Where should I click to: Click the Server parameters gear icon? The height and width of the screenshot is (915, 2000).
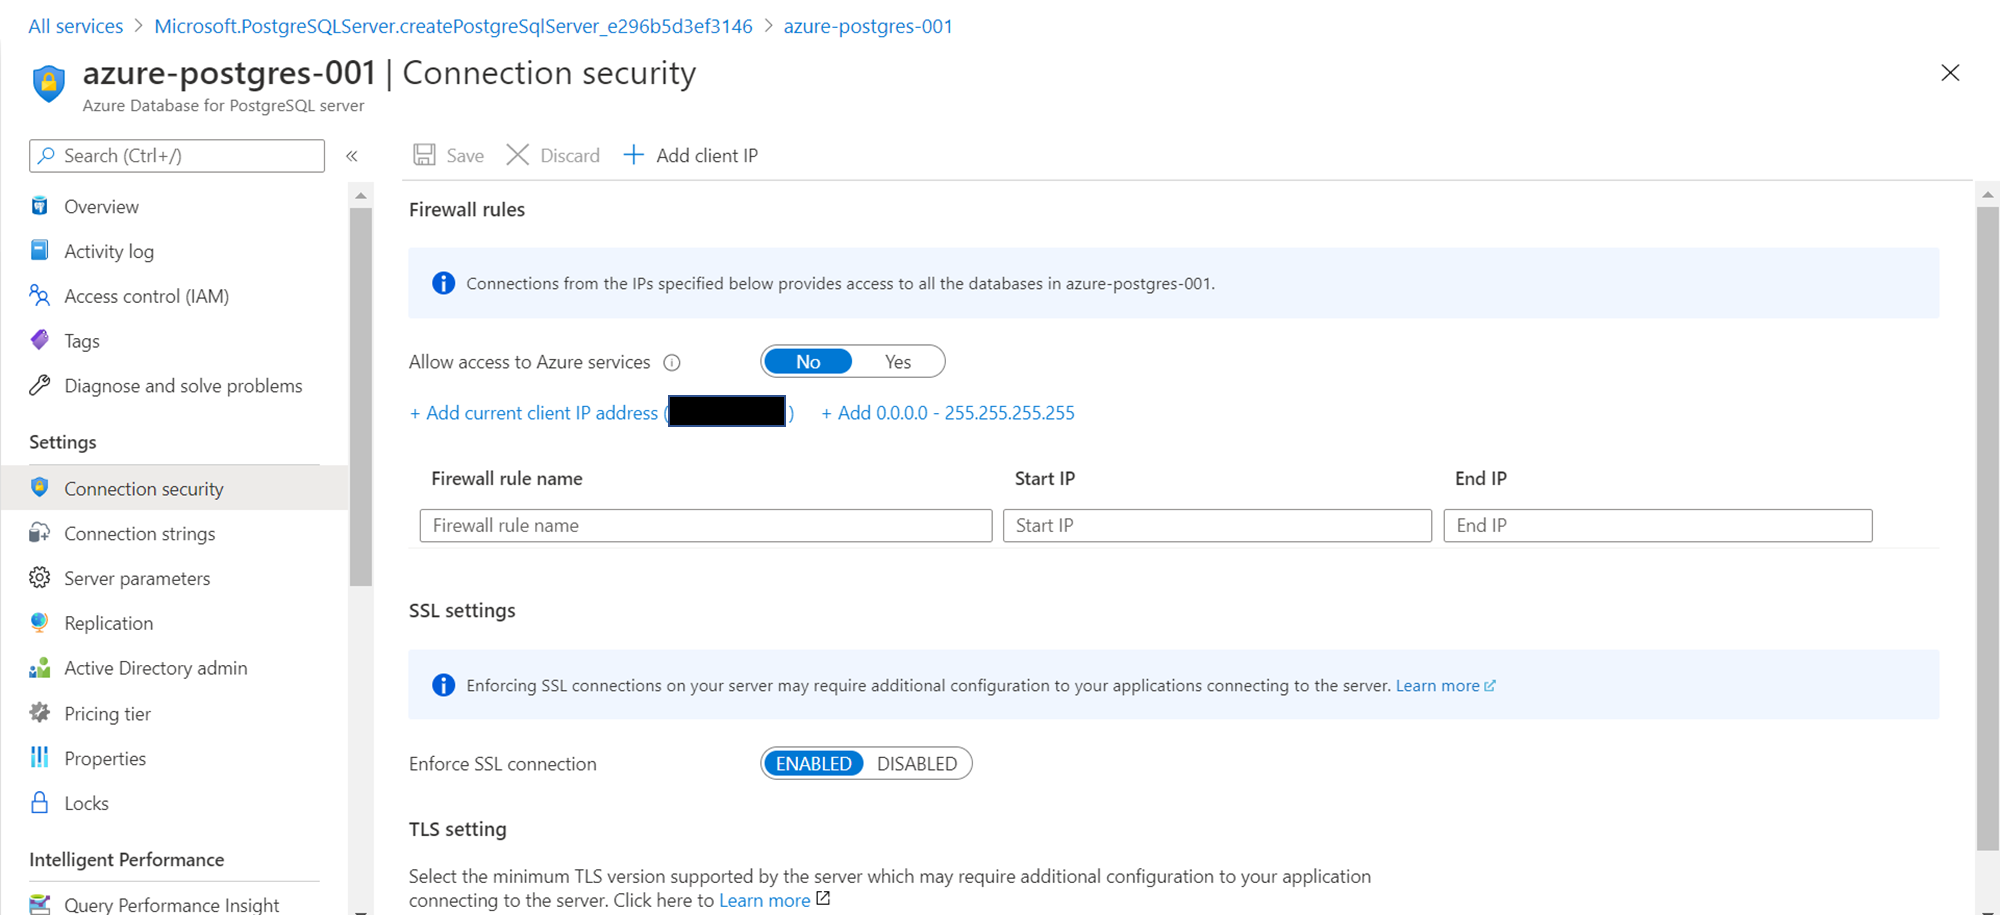click(40, 578)
